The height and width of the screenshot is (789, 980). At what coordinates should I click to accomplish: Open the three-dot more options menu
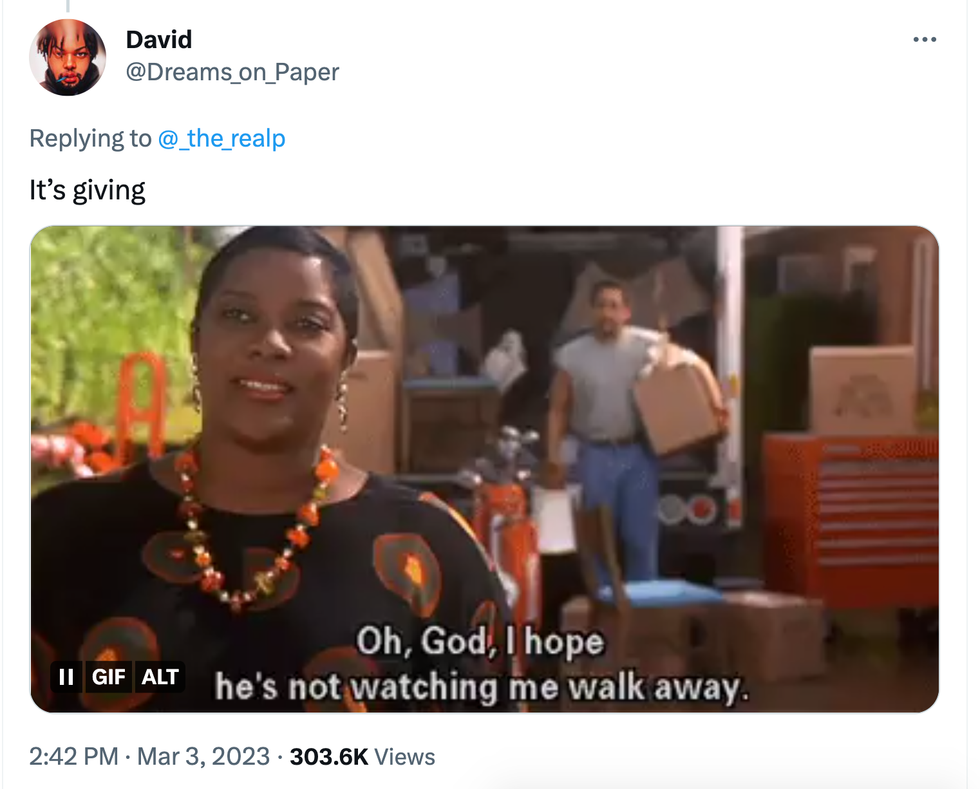[x=924, y=39]
